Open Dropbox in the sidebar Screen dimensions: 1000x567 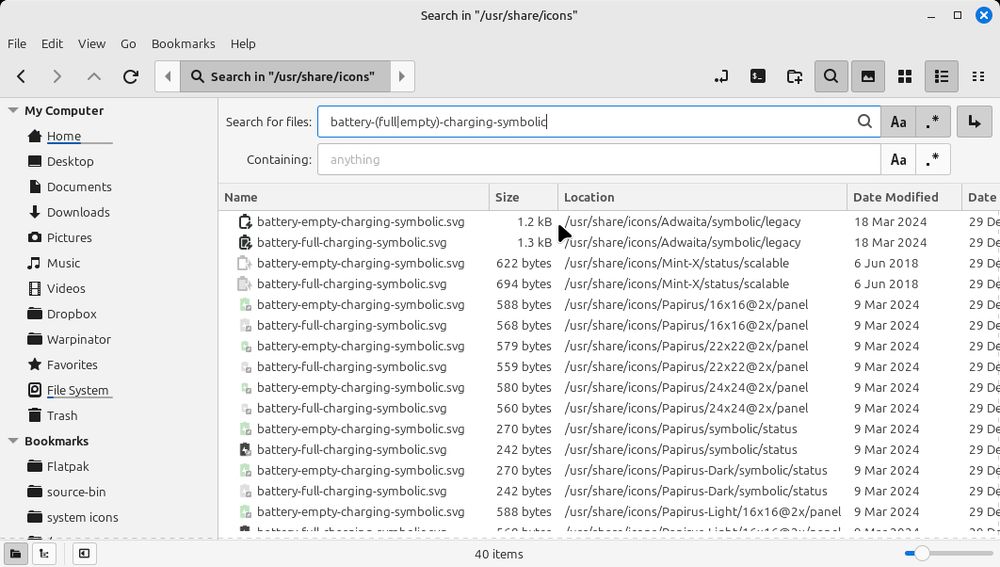pos(71,314)
